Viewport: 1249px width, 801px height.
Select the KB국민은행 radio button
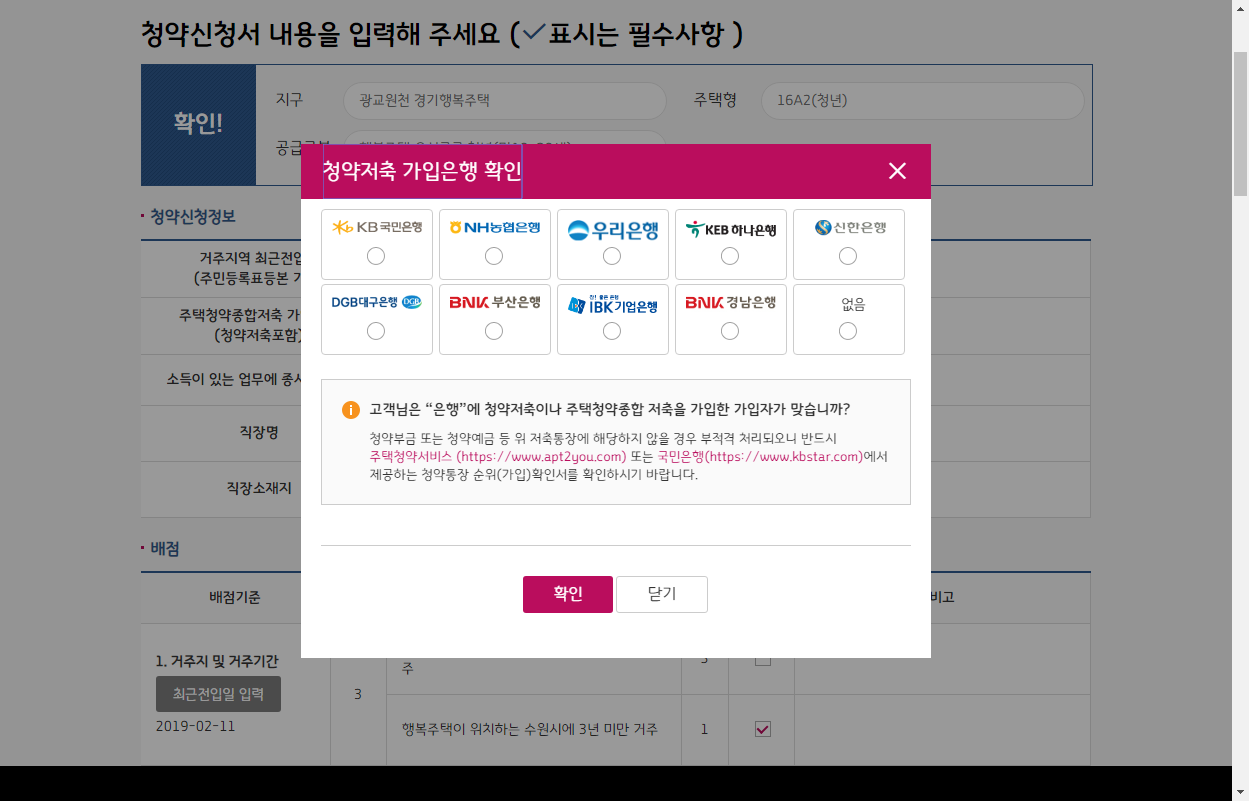[376, 256]
